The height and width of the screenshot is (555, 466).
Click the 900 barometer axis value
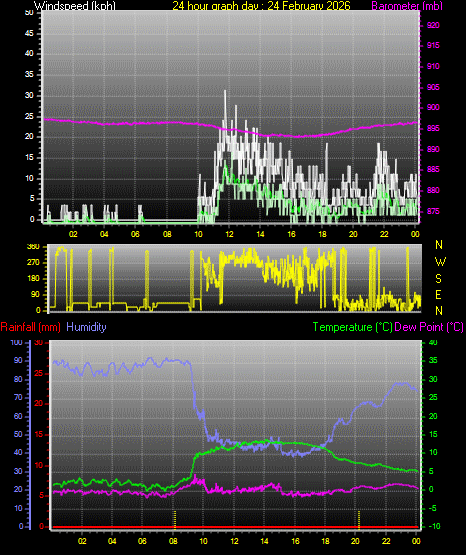click(x=433, y=107)
